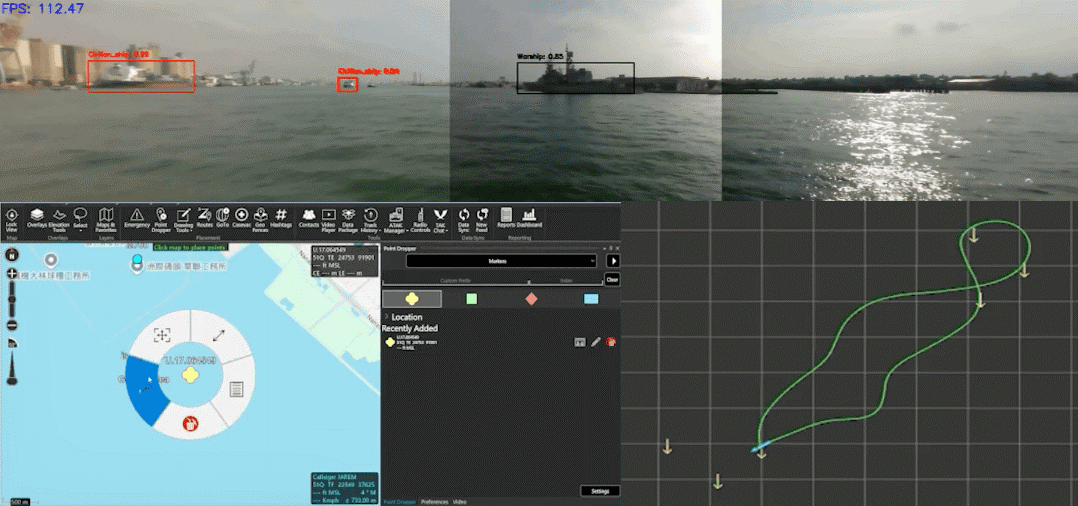Open the Video Player tool
Viewport: 1078px width, 506px height.
click(328, 218)
